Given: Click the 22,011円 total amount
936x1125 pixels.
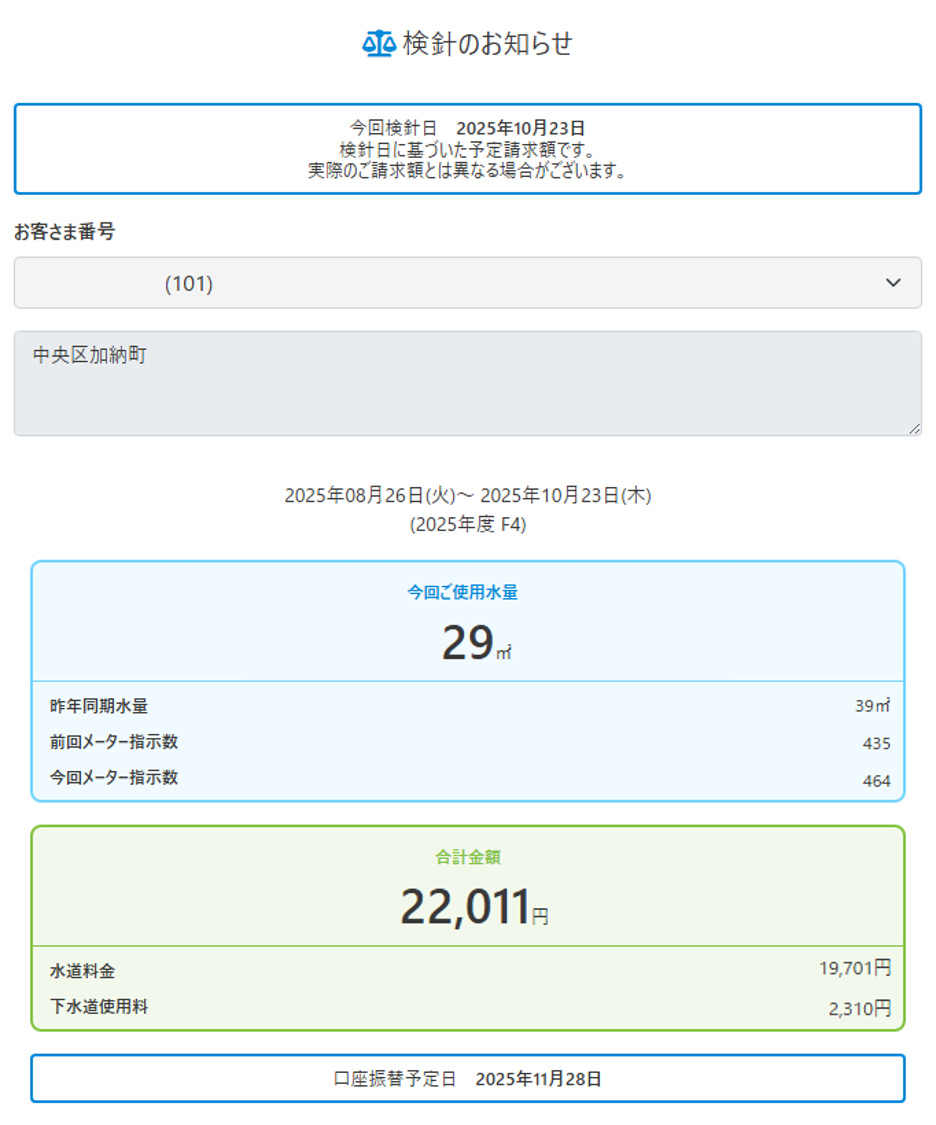Looking at the screenshot, I should (x=474, y=908).
